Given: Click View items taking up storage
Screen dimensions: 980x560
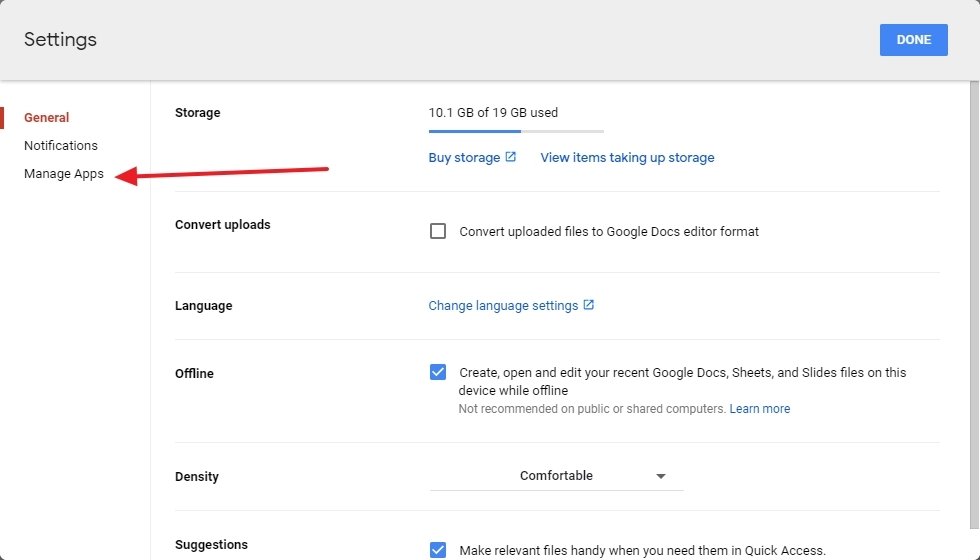Looking at the screenshot, I should (x=627, y=158).
